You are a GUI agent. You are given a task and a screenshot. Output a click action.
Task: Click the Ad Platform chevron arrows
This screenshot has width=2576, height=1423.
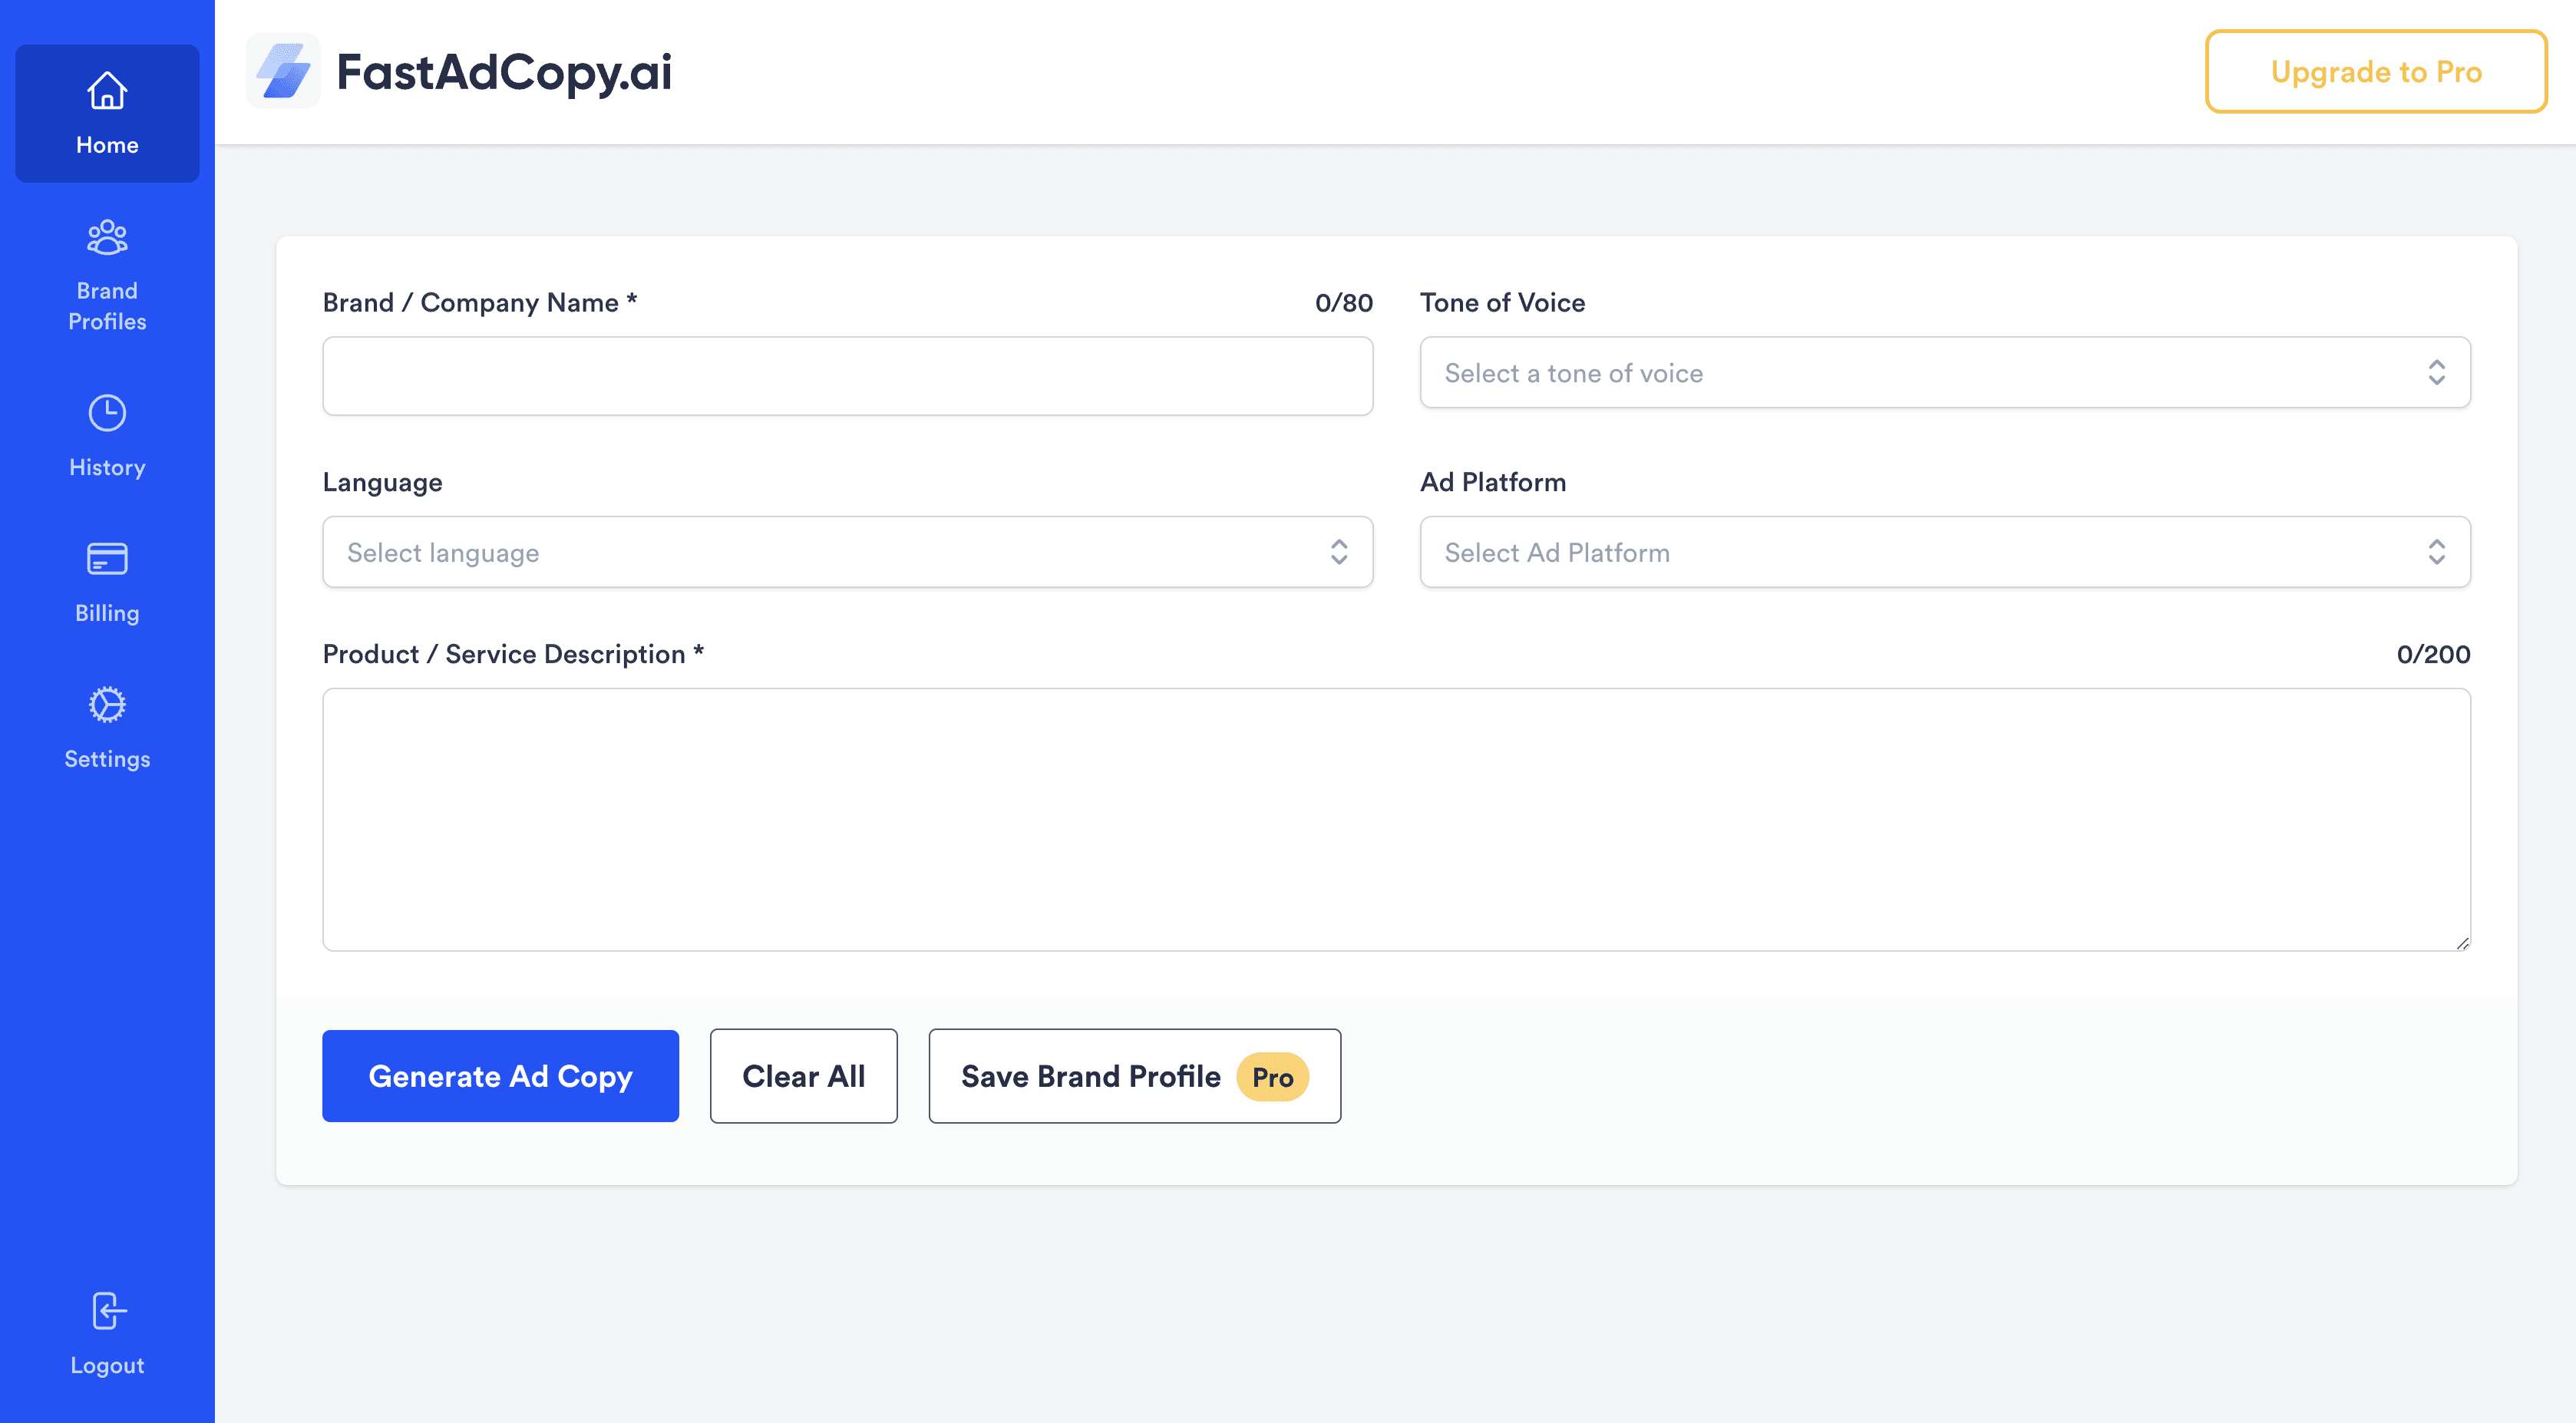(2436, 552)
